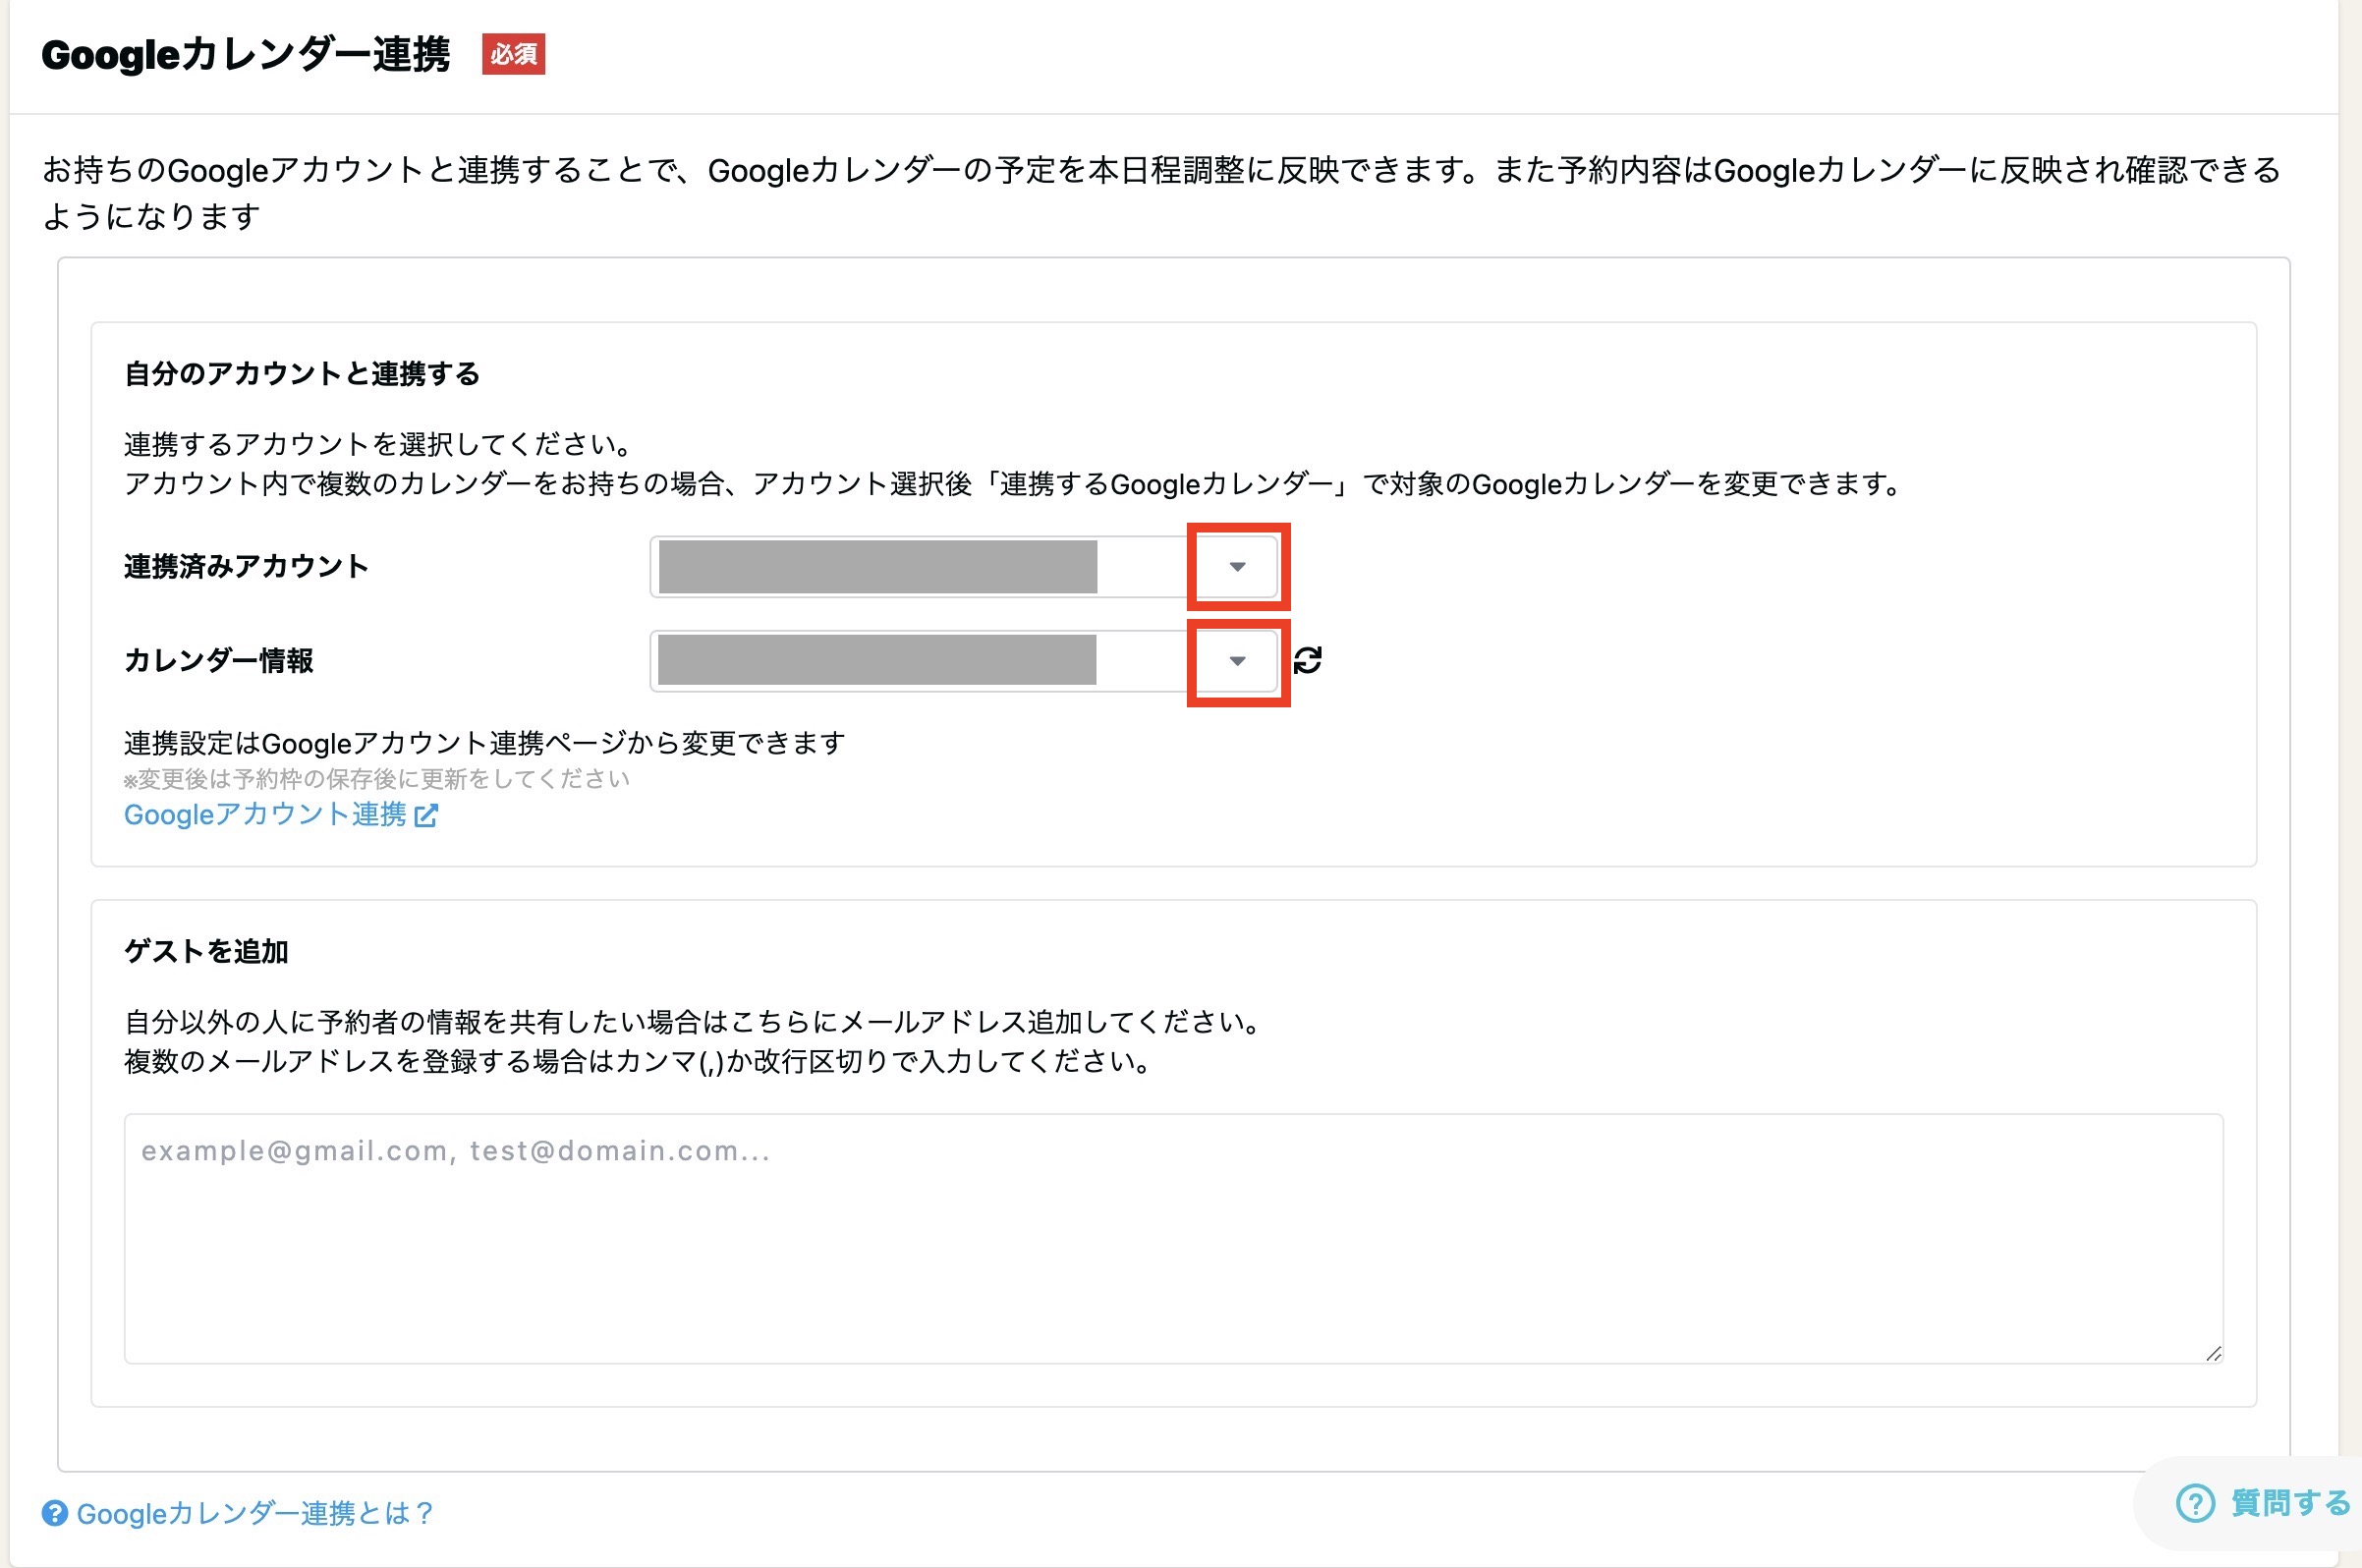Click the gray note ※変更後は予約枠の保存後に更新
2362x1568 pixels.
tap(376, 779)
